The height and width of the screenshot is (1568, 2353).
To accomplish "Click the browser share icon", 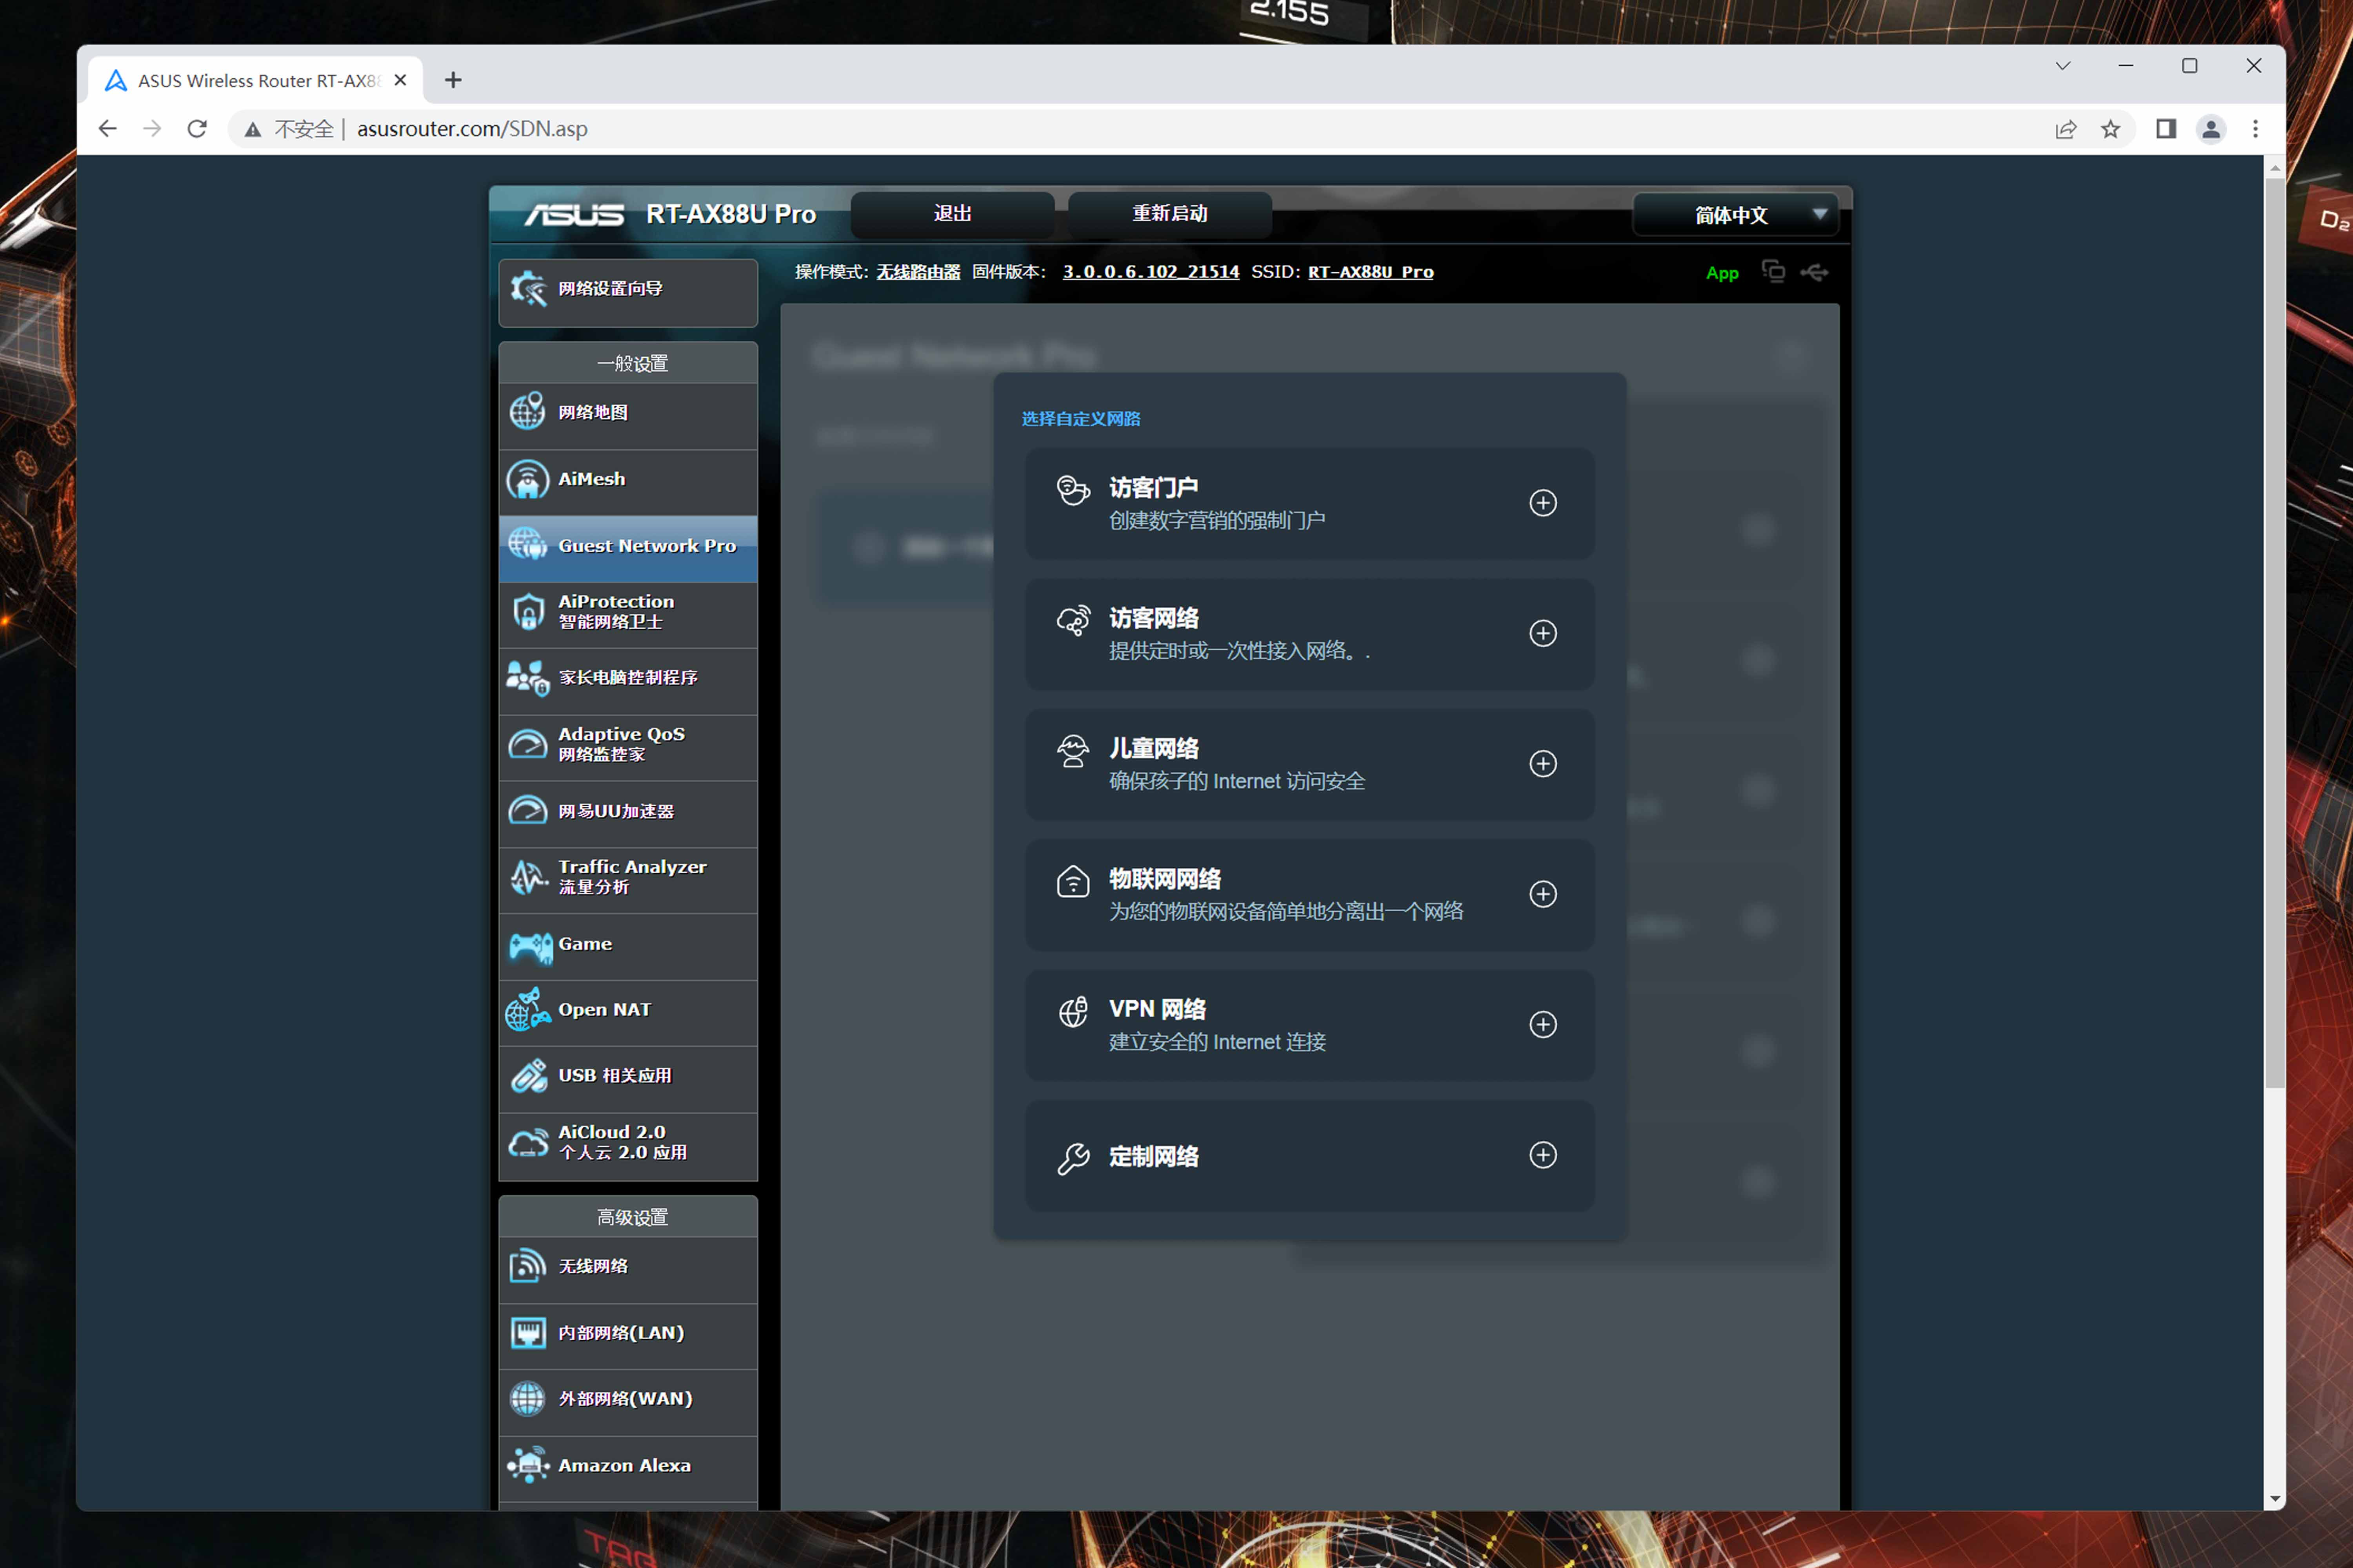I will point(2065,129).
